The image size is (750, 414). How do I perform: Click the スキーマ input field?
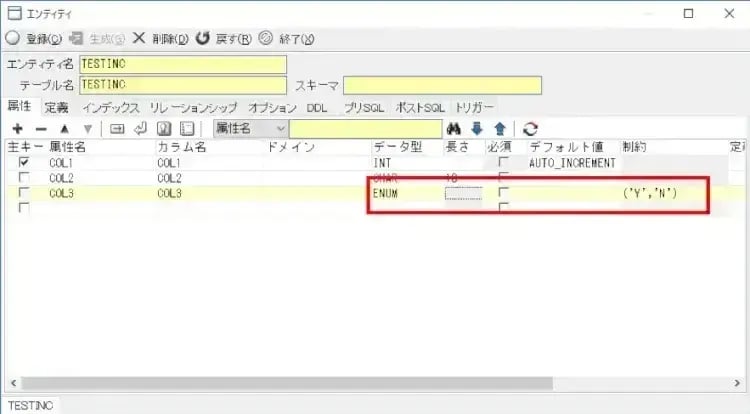(x=442, y=85)
